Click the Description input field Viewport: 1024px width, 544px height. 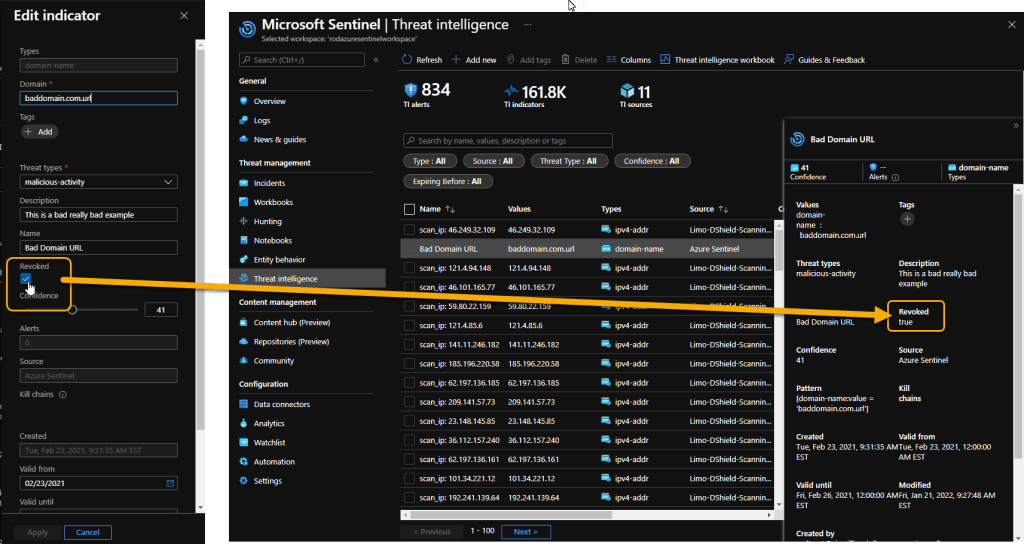point(99,215)
